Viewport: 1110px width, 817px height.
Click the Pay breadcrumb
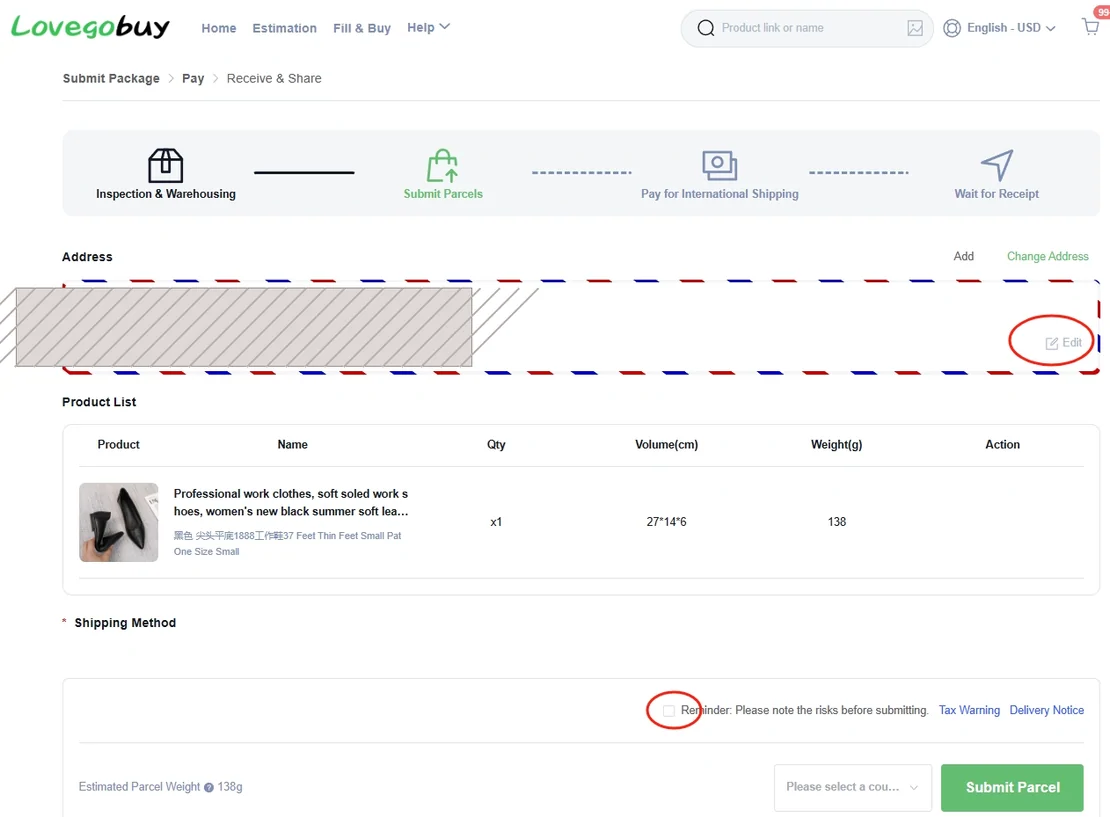tap(193, 79)
